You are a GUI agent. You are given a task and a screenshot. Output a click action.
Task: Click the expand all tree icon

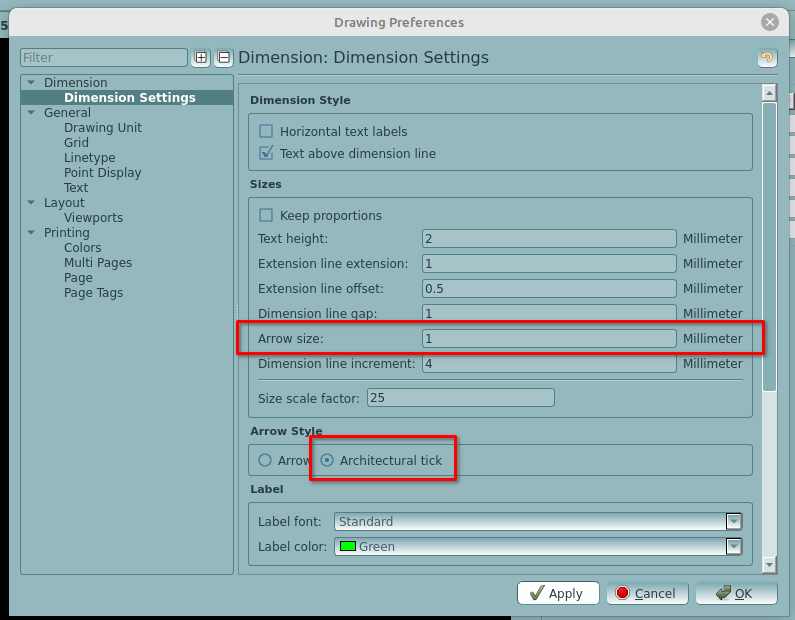point(201,58)
